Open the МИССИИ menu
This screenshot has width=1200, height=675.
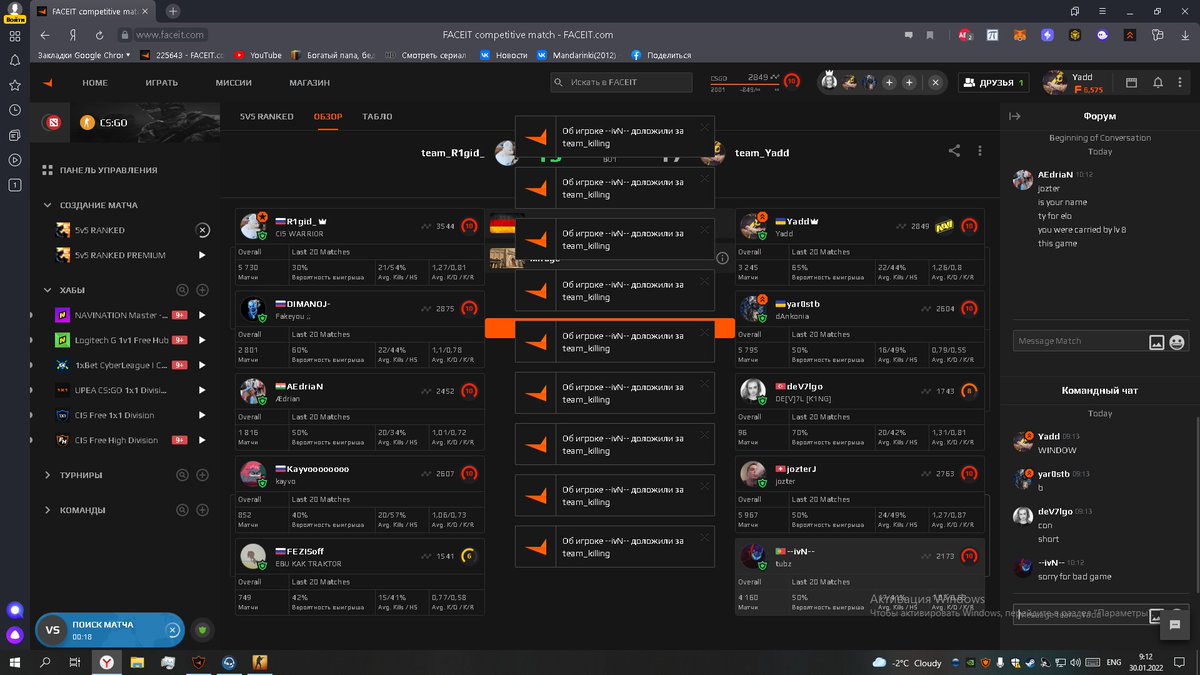tap(234, 83)
